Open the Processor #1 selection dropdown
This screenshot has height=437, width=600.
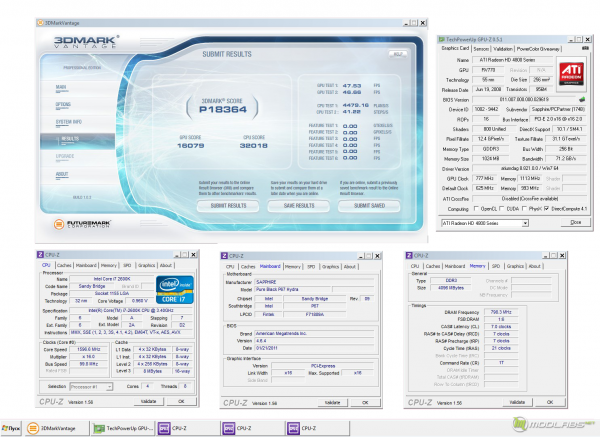(109, 387)
